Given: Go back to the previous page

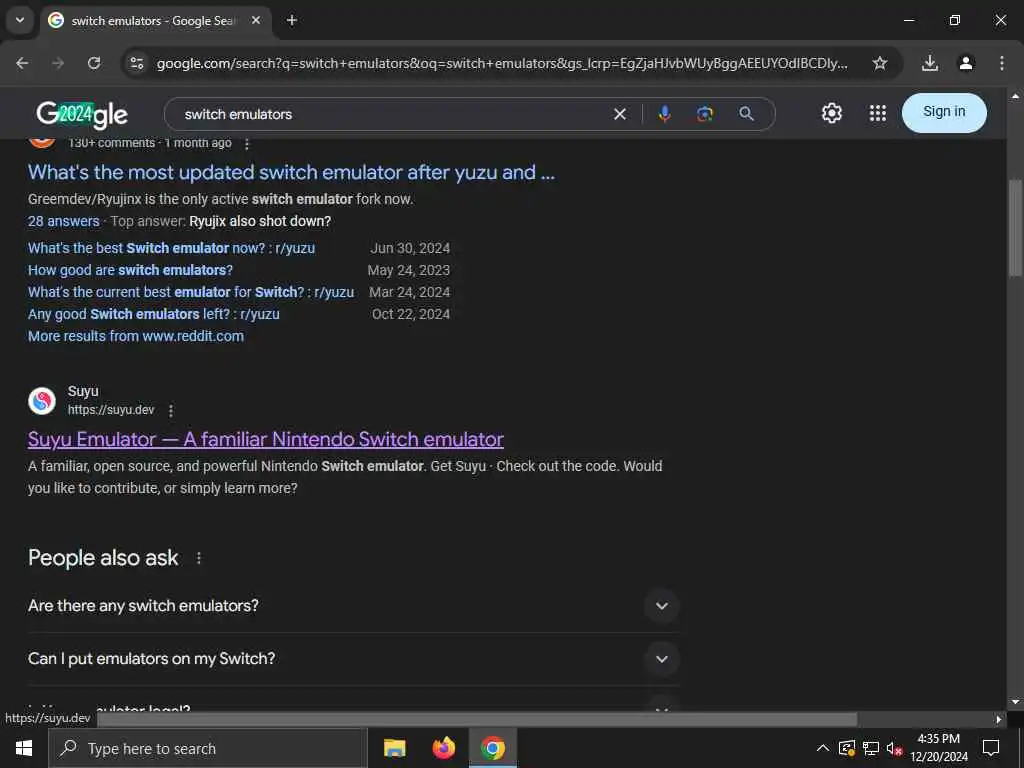Looking at the screenshot, I should coord(22,63).
